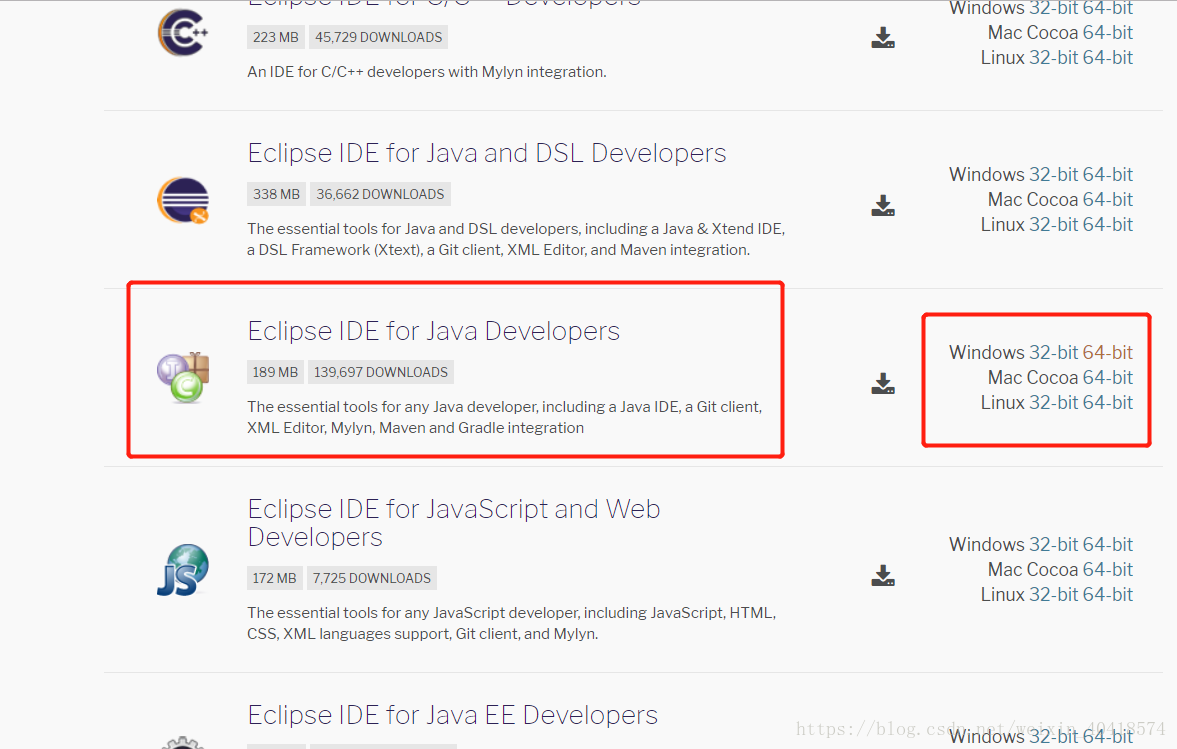Choose Windows 64-bit for JavaScript and Web Developers

(1107, 545)
